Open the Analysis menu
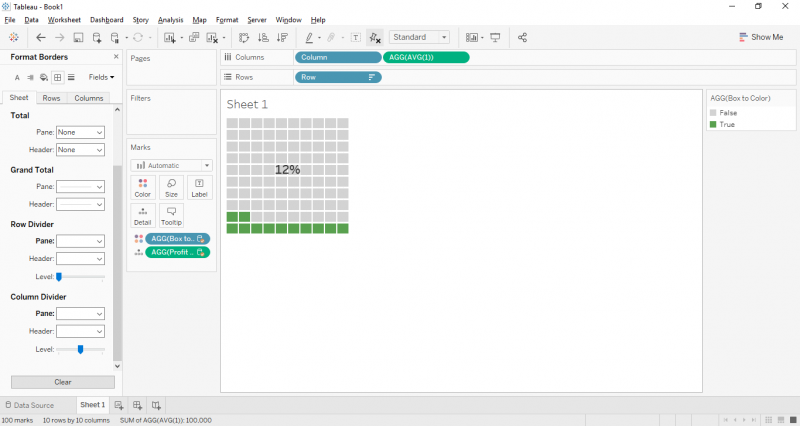Viewport: 800px width, 426px height. (x=170, y=20)
